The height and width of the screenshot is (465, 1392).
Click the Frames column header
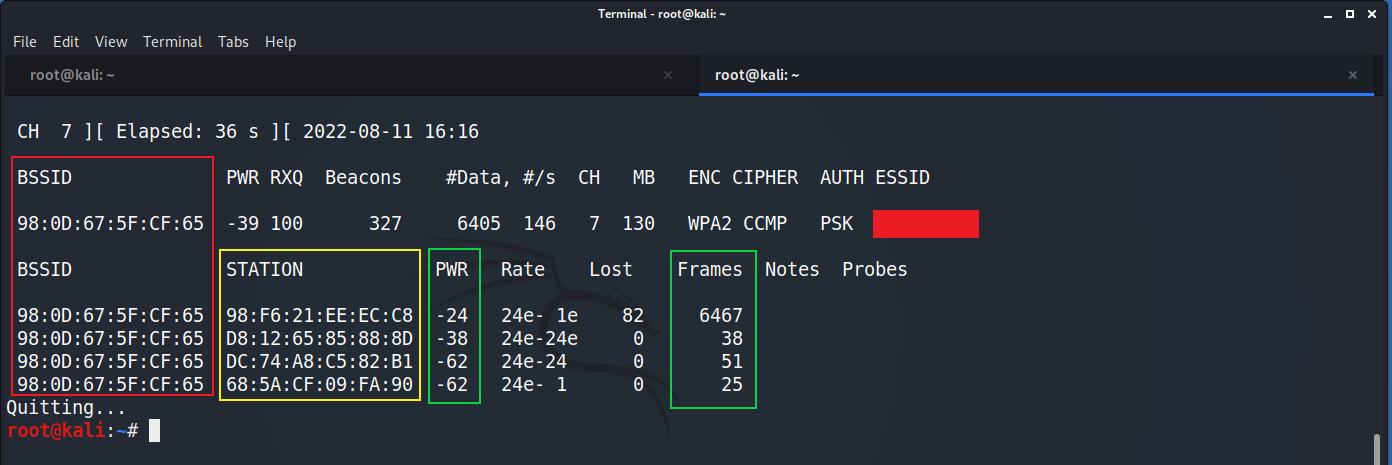(710, 269)
